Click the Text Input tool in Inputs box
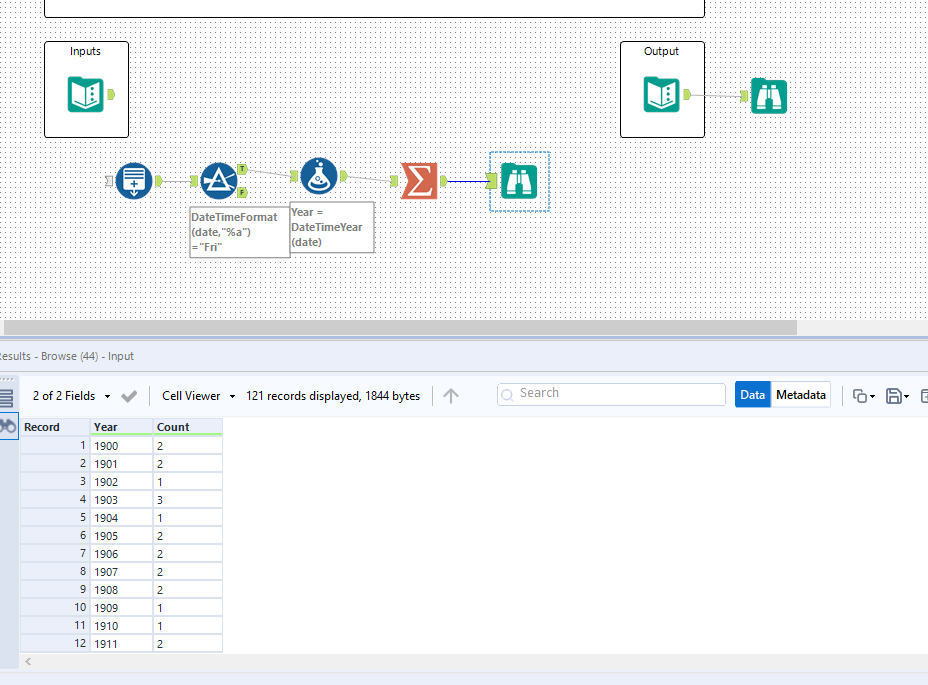 tap(85, 95)
